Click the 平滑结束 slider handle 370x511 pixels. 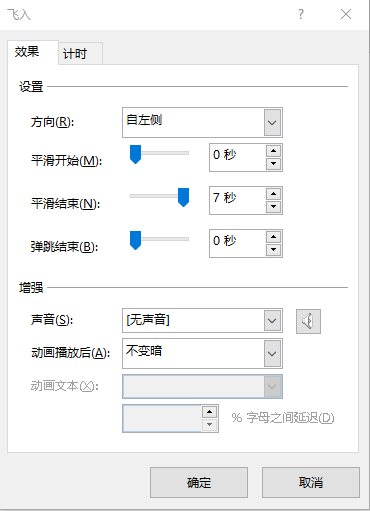(x=183, y=197)
